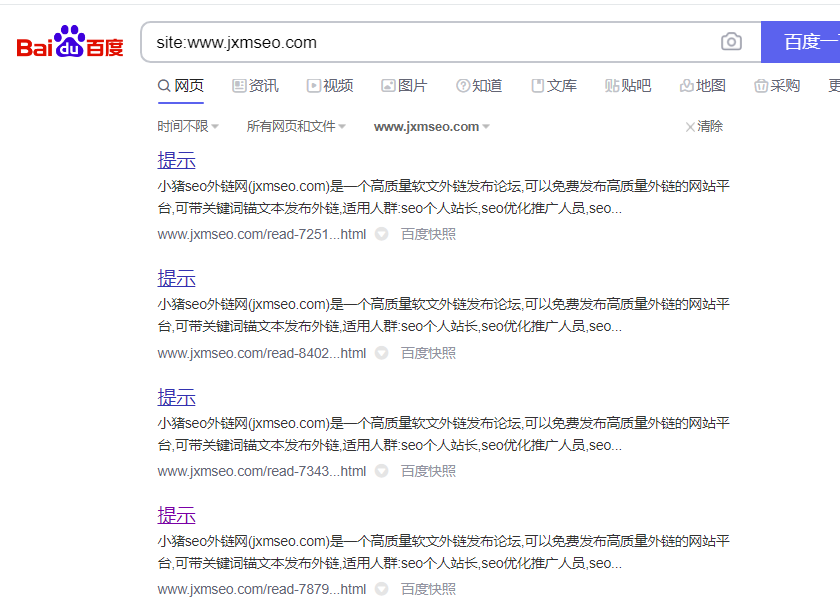
Task: Open 百度快照 for read-7251 result
Action: coord(429,234)
